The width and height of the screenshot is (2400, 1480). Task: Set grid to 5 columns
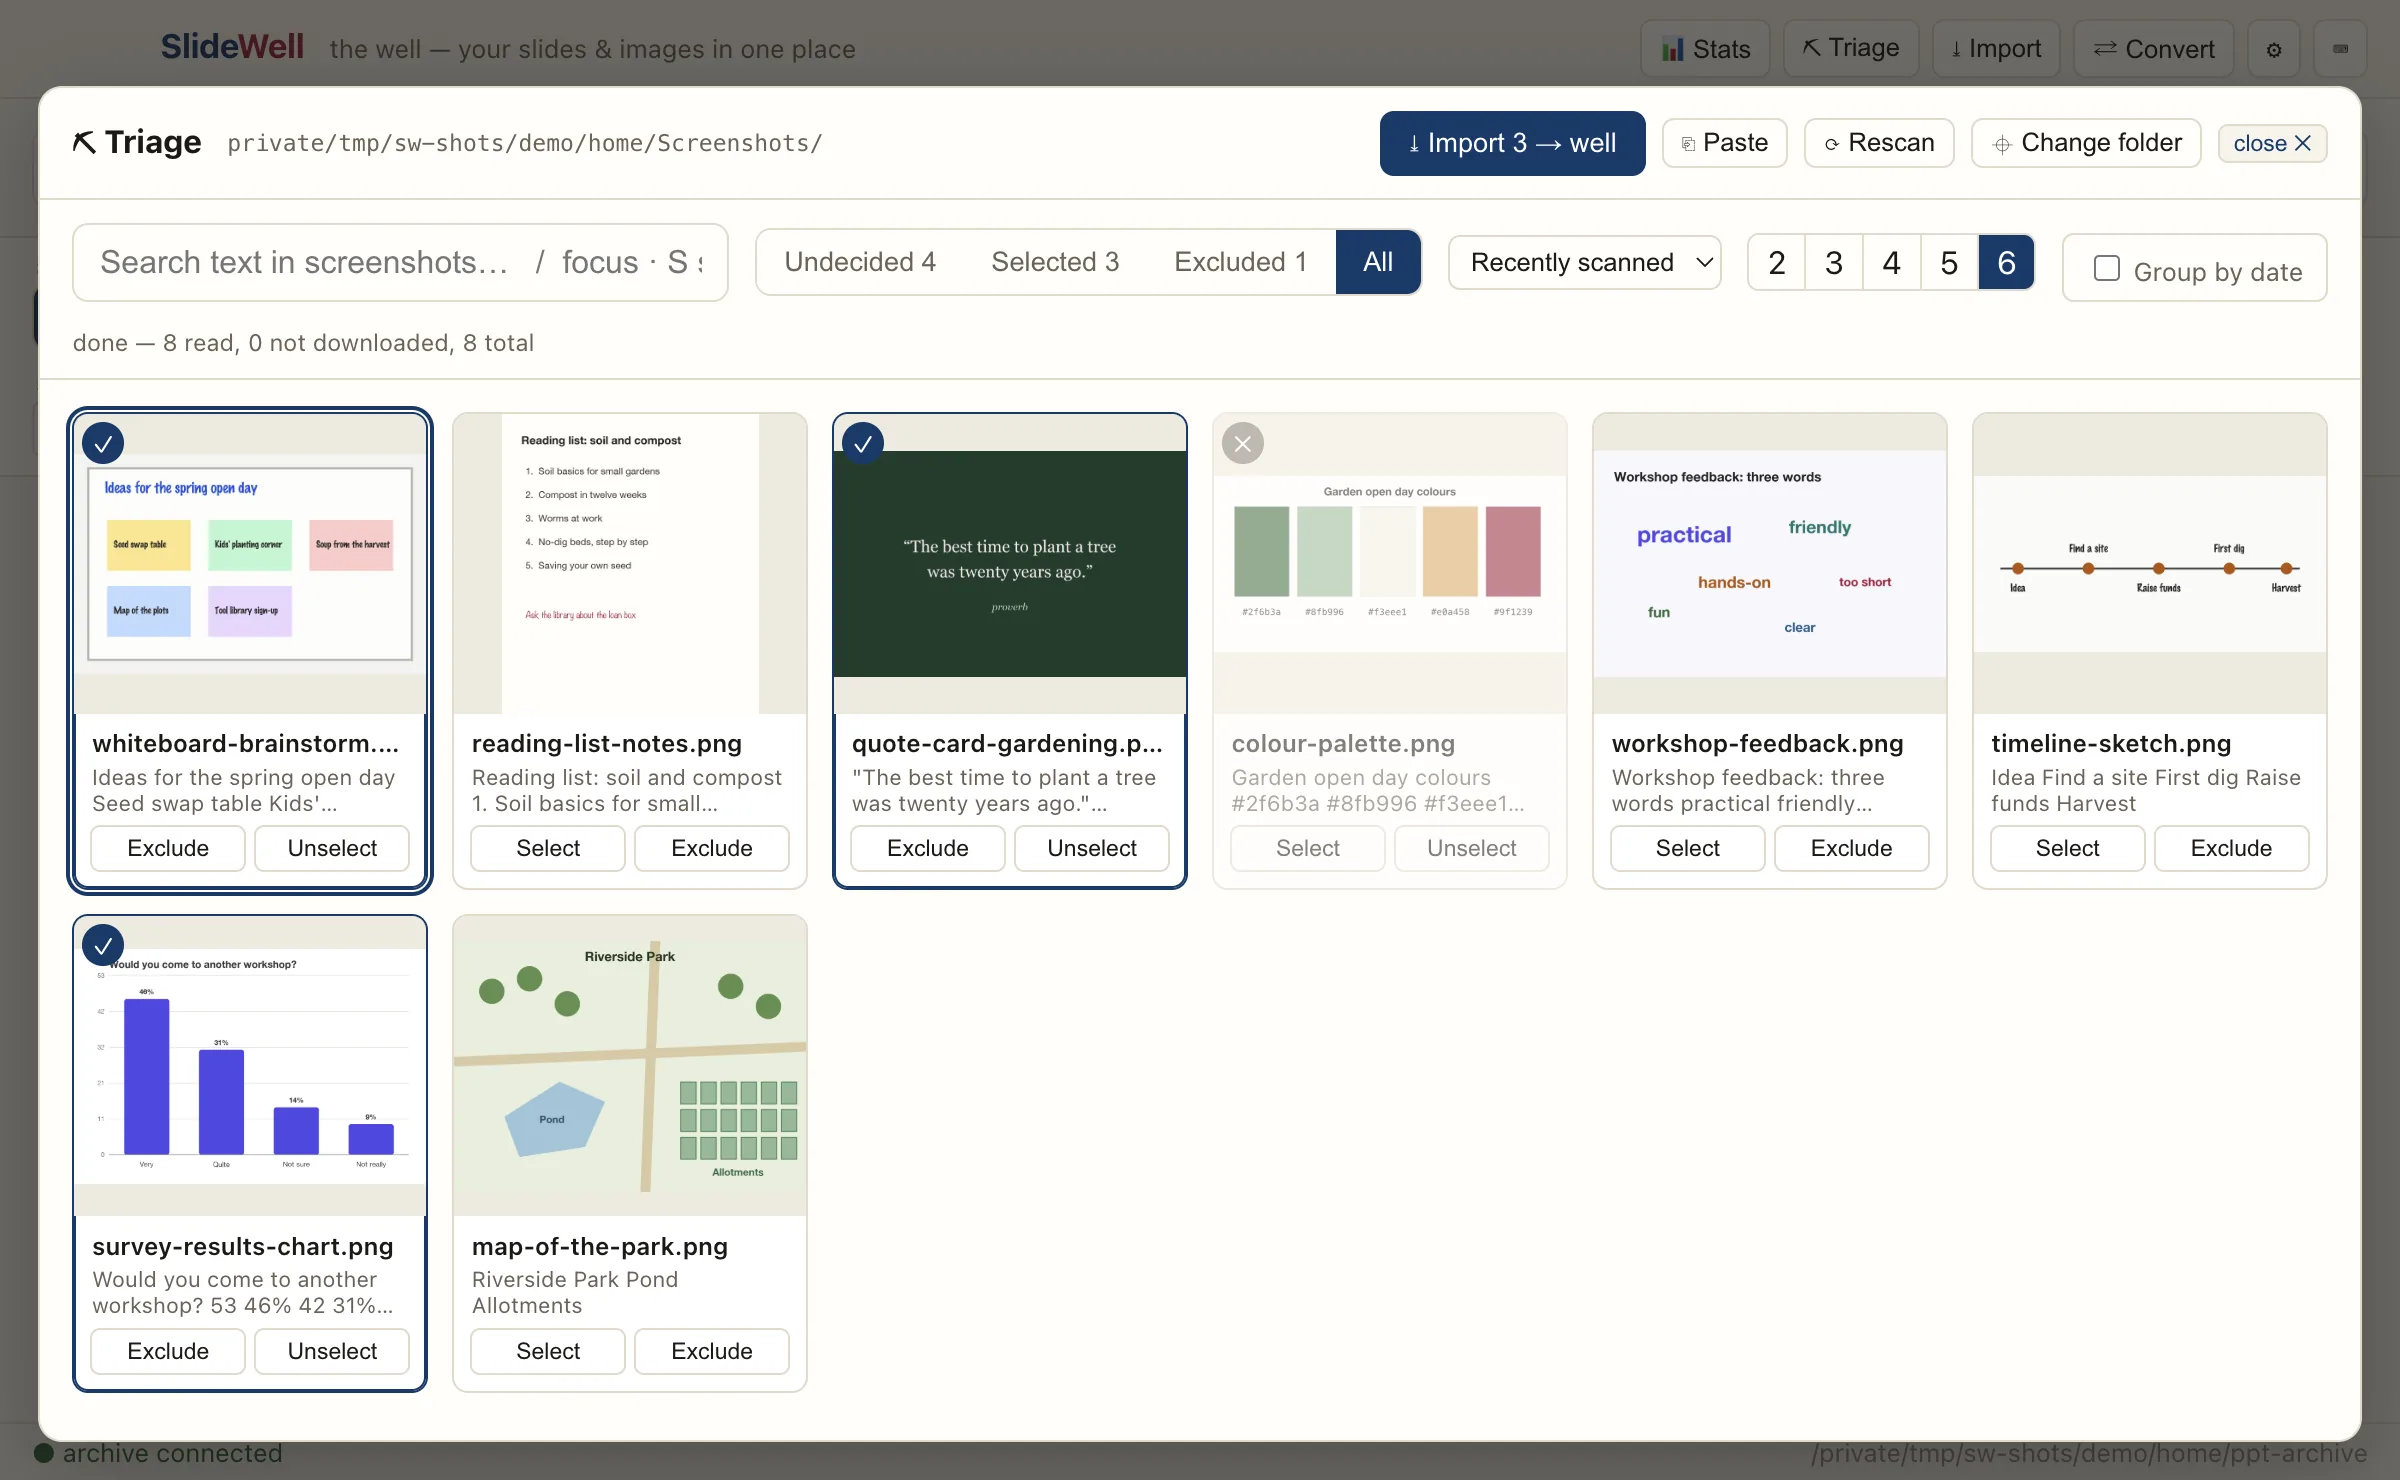click(1949, 263)
